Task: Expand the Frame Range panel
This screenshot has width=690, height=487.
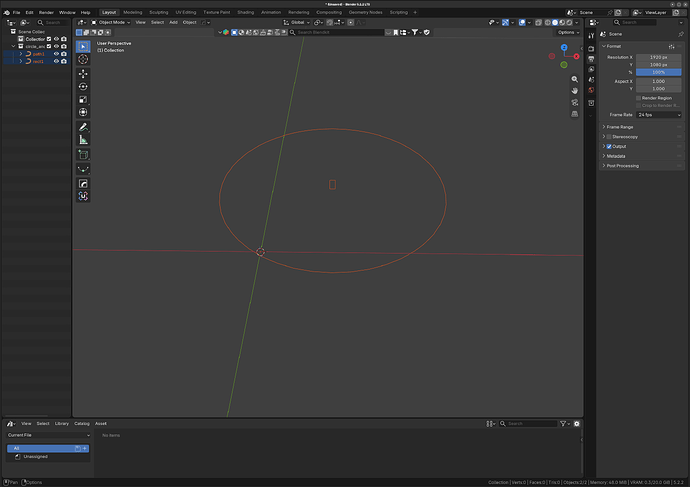Action: tap(620, 127)
